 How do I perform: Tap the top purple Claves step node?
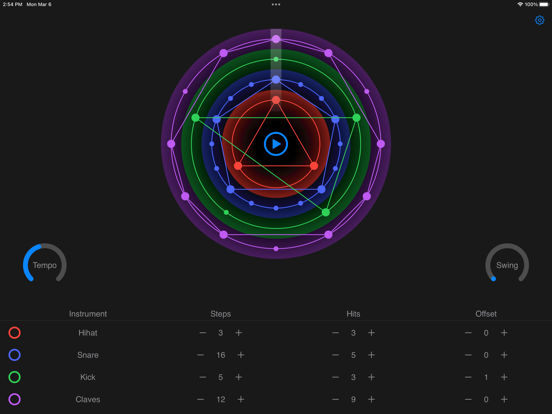(276, 39)
